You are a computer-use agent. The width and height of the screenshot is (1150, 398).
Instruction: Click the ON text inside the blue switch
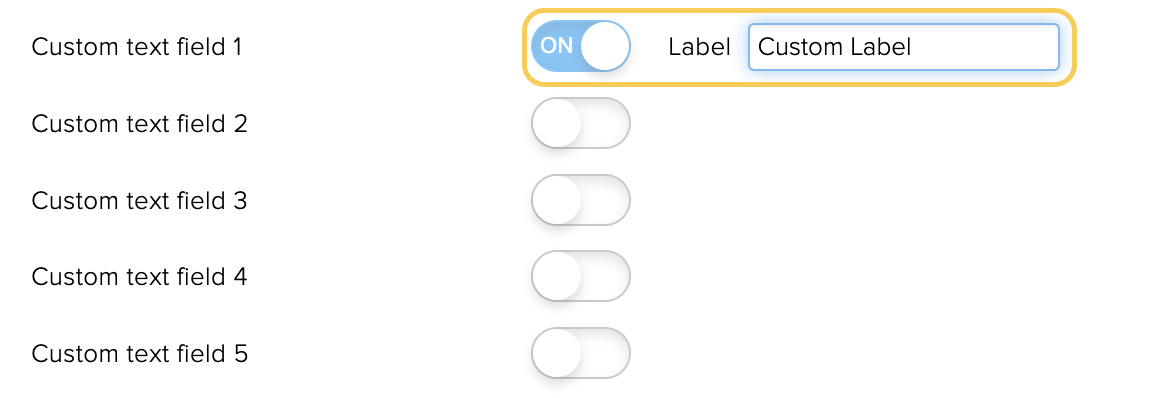556,46
